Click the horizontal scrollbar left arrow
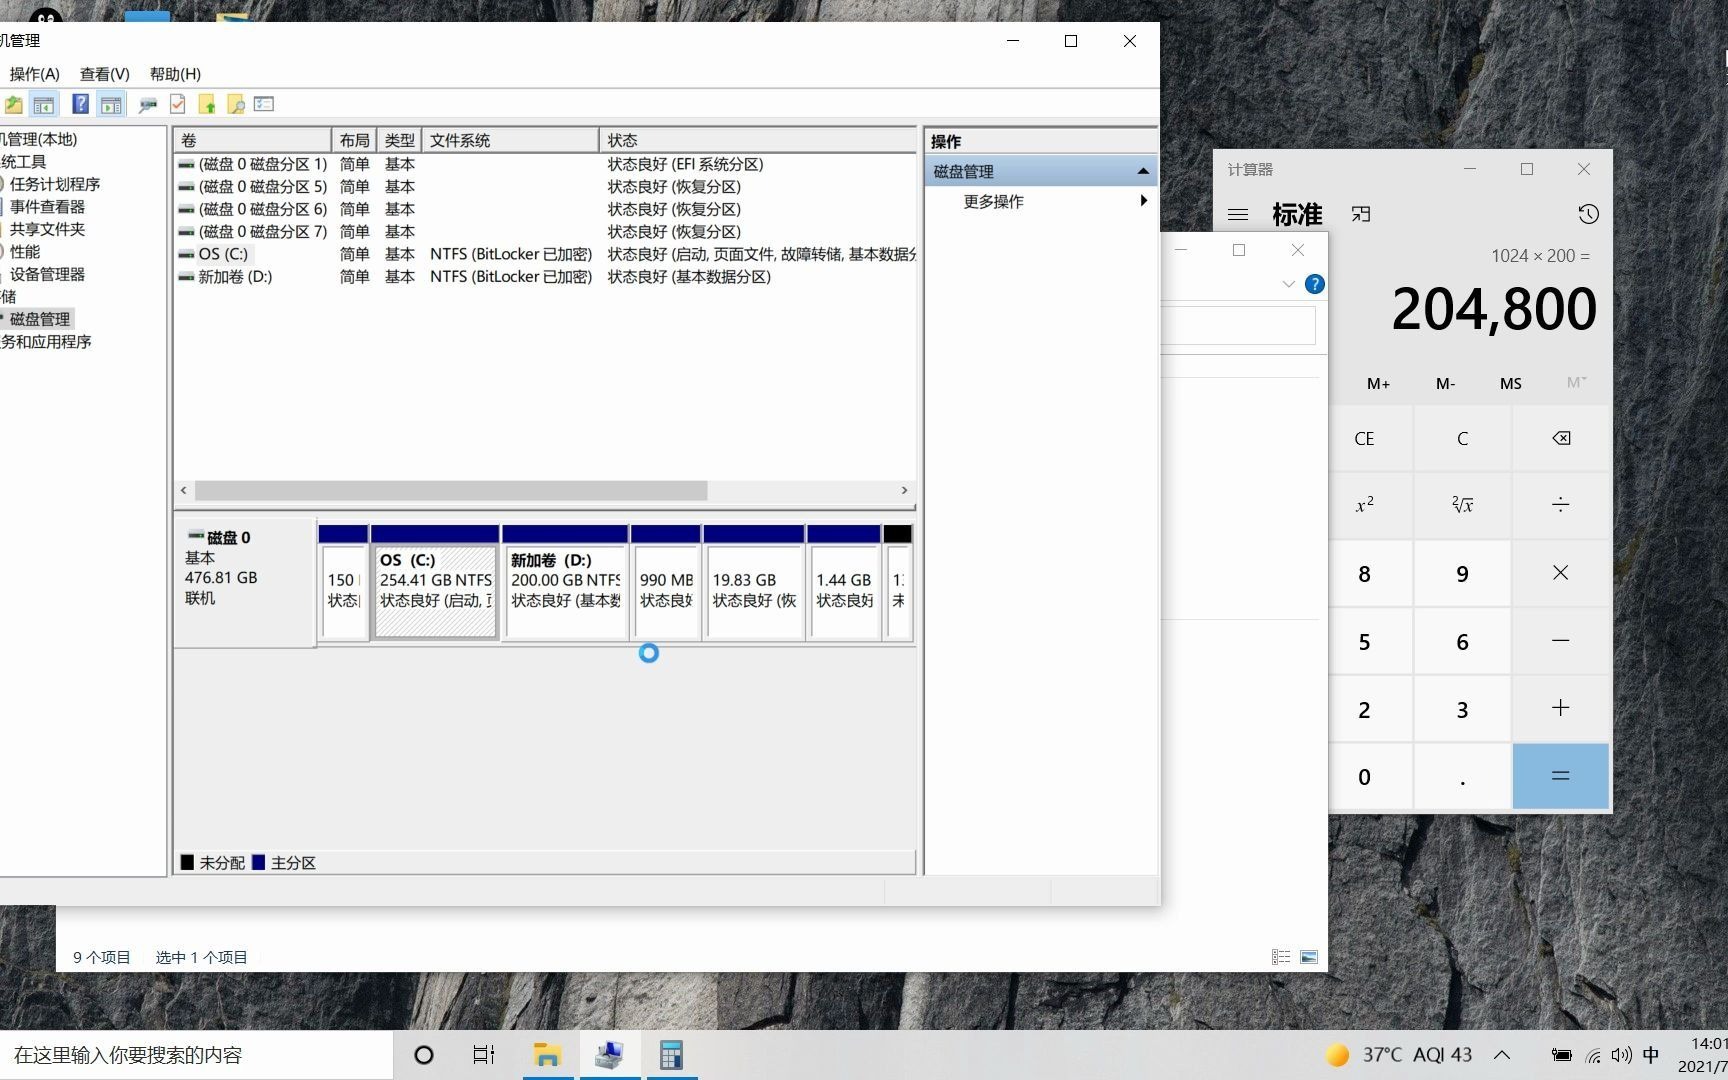The height and width of the screenshot is (1080, 1728). (184, 490)
